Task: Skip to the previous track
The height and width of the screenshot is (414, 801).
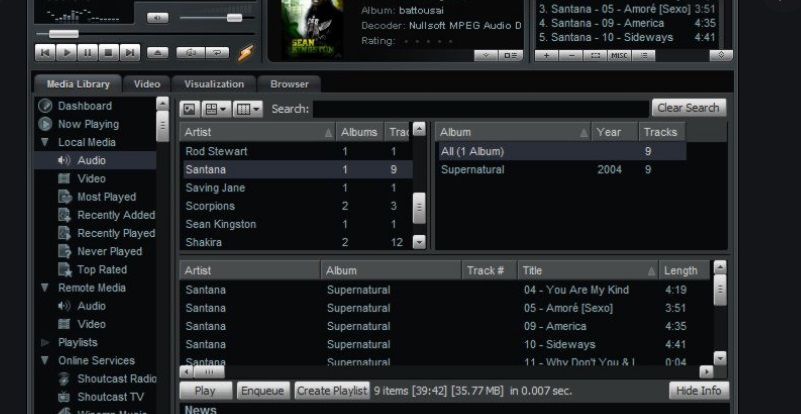Action: [45, 52]
